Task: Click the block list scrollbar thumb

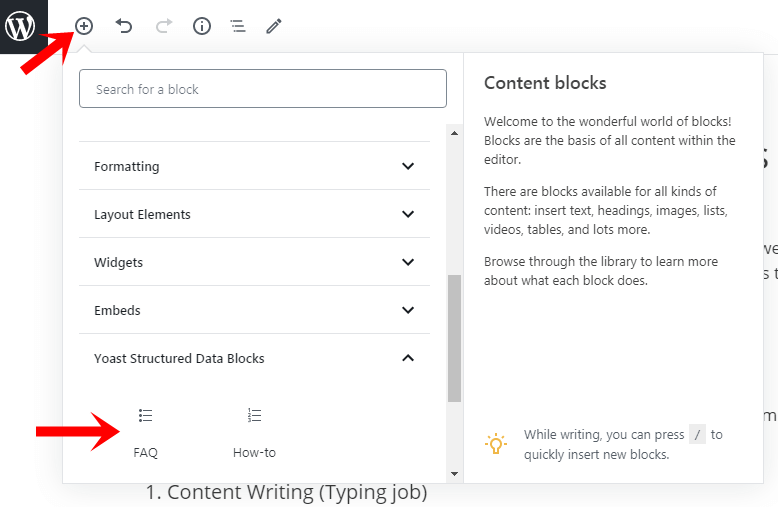Action: pos(454,338)
